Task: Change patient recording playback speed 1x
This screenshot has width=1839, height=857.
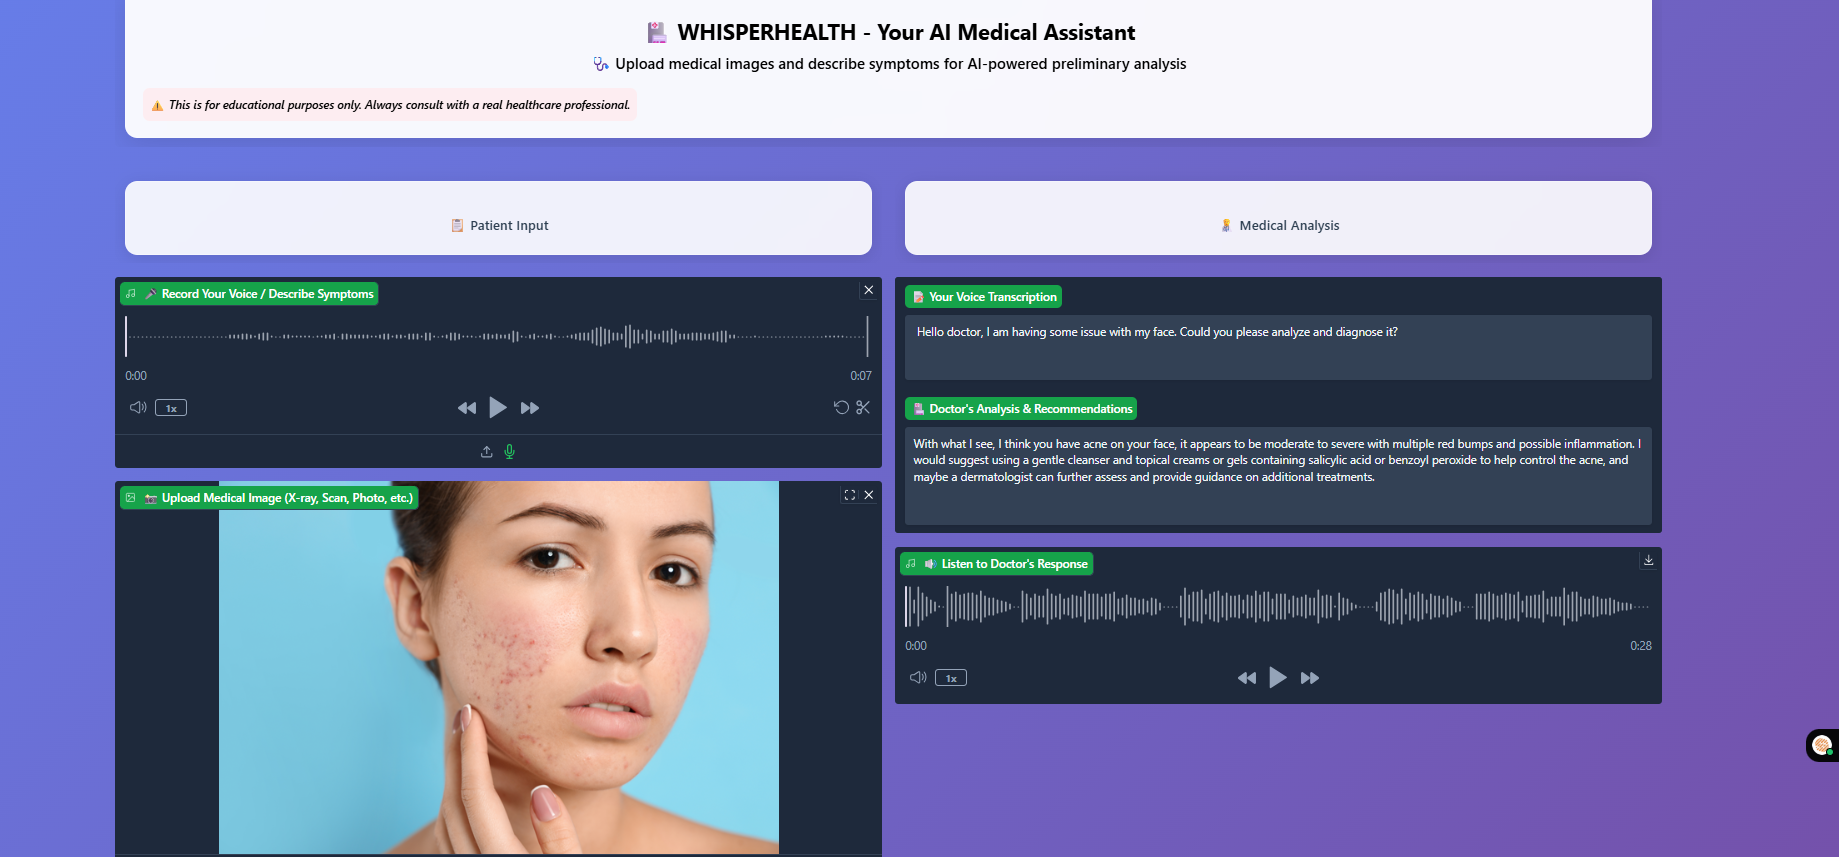Action: (x=171, y=408)
